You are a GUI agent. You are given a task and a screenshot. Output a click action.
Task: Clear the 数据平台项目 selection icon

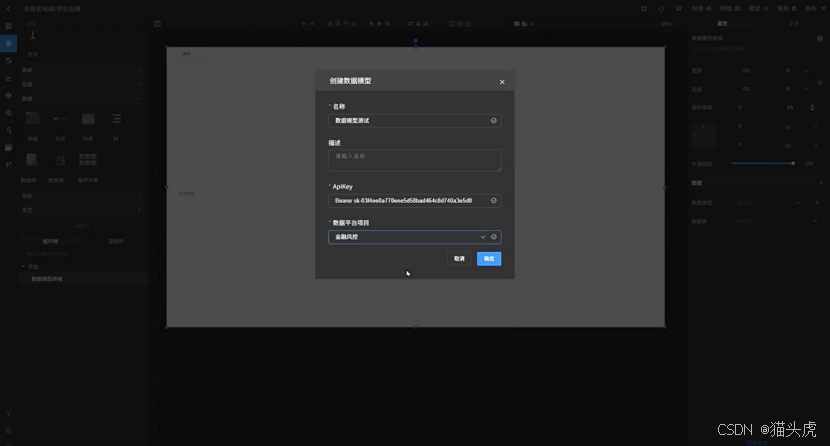point(493,237)
